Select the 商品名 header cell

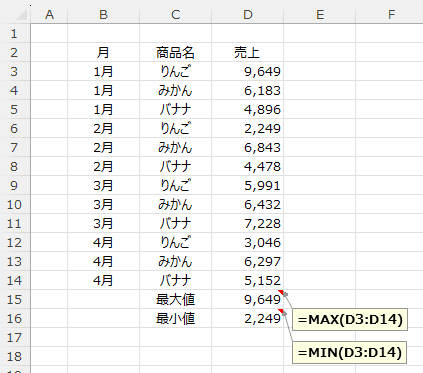coord(175,52)
